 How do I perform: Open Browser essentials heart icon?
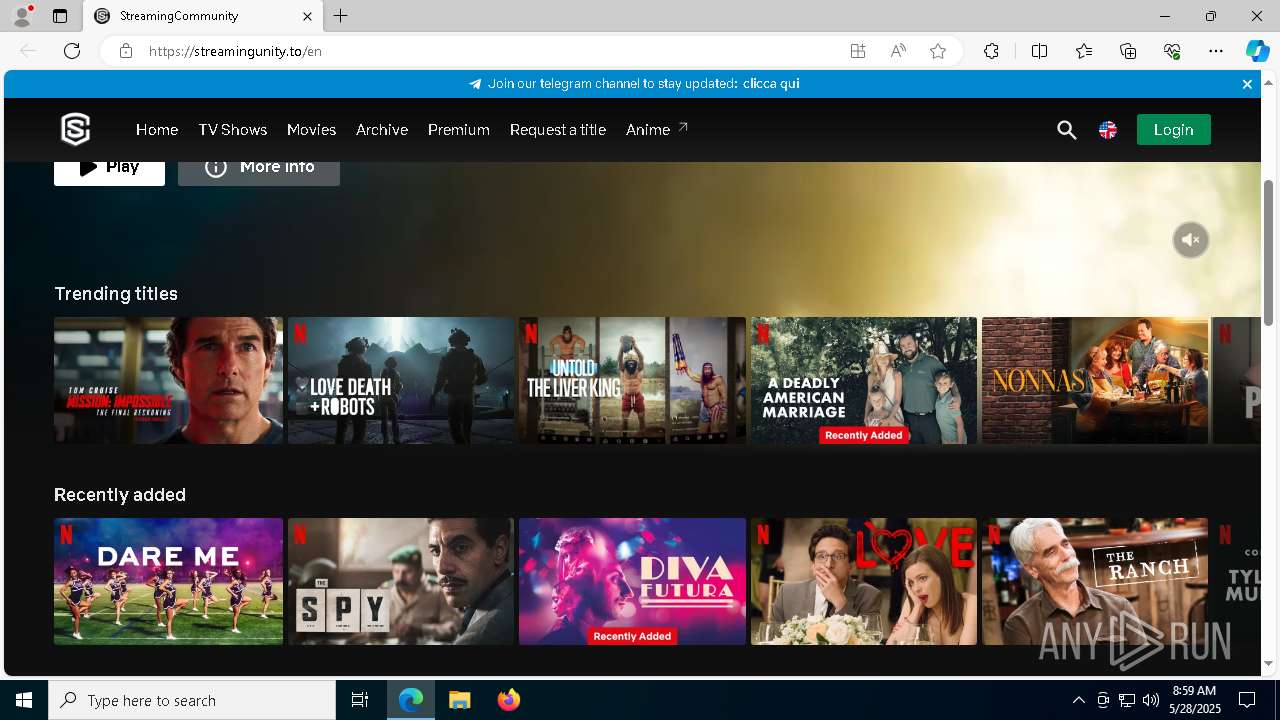(x=1172, y=51)
